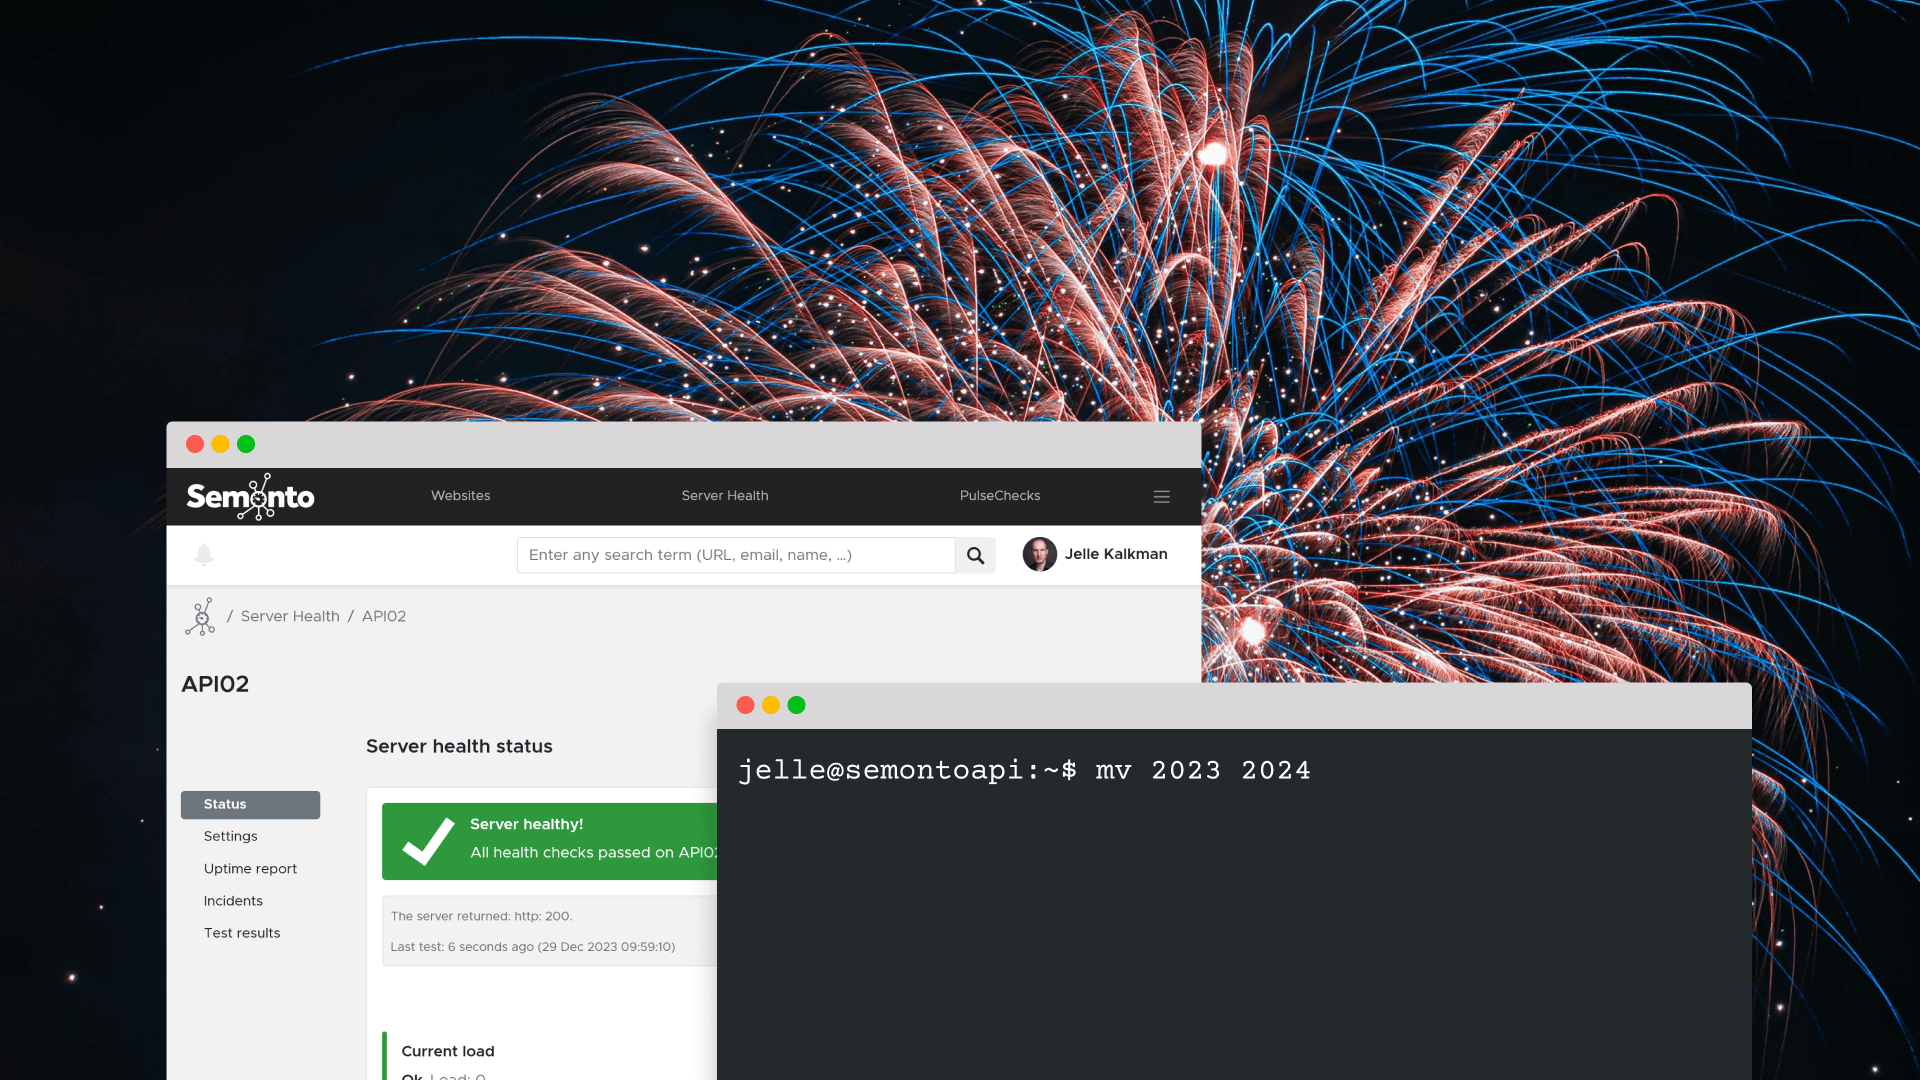Click the Semonto logo in the header
This screenshot has height=1080, width=1920.
pyautogui.click(x=250, y=496)
